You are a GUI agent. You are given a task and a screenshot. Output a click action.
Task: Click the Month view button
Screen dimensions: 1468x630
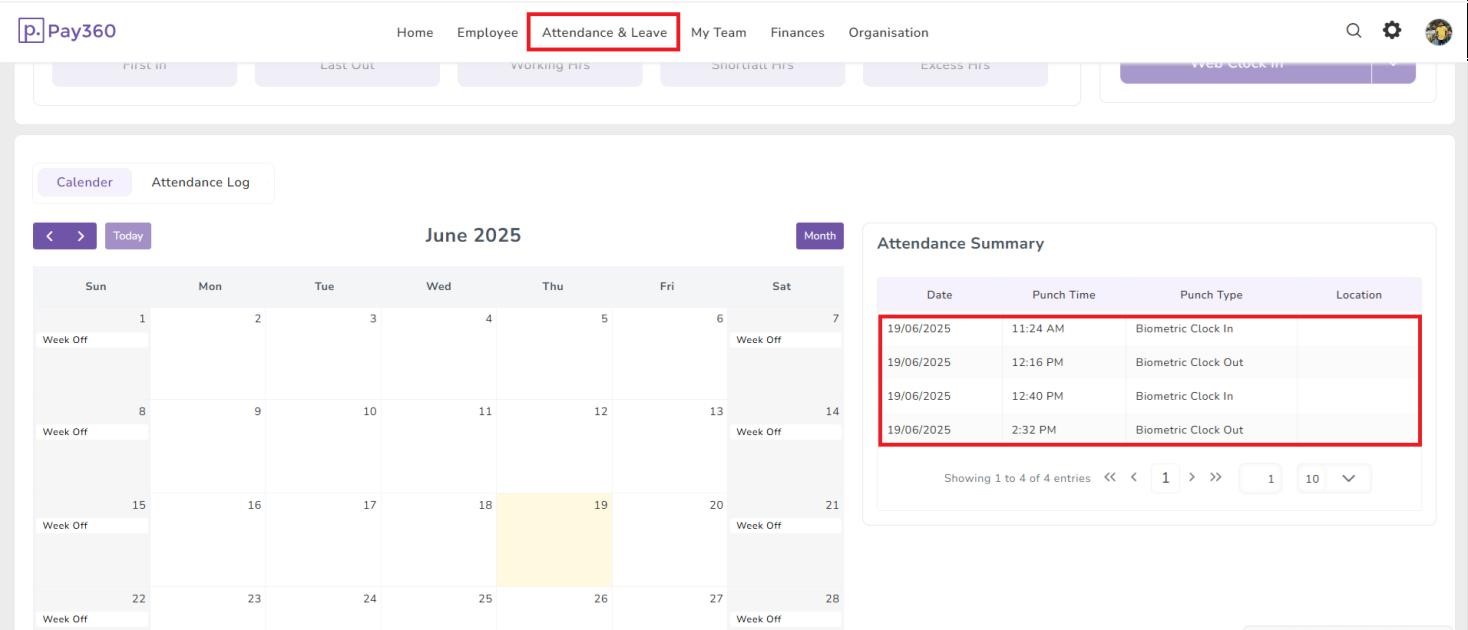pos(820,236)
